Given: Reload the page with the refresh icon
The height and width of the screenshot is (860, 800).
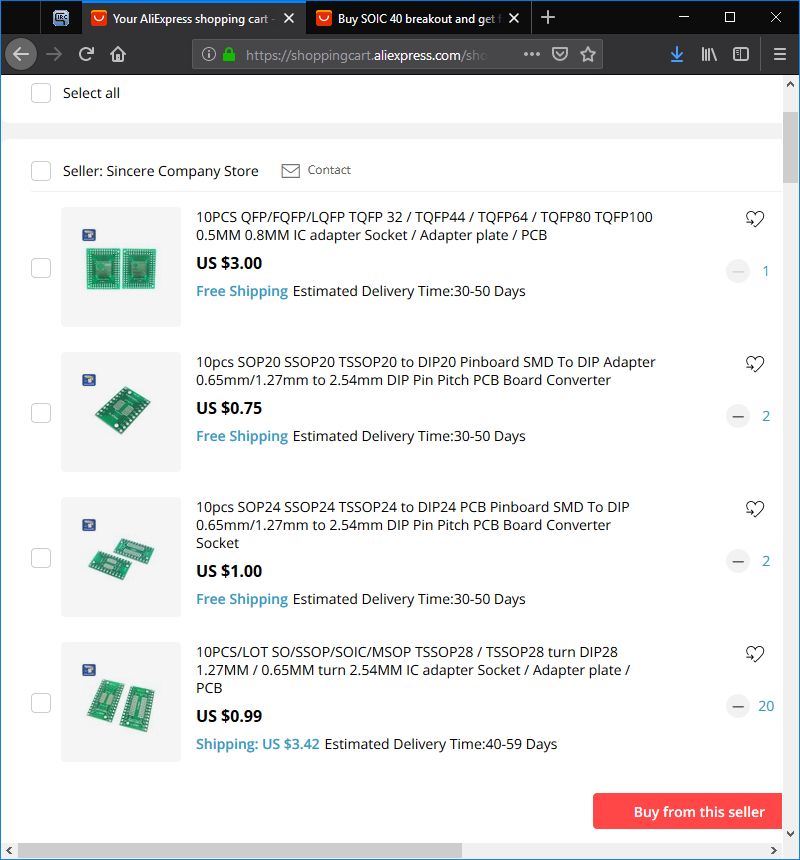Looking at the screenshot, I should click(x=86, y=54).
